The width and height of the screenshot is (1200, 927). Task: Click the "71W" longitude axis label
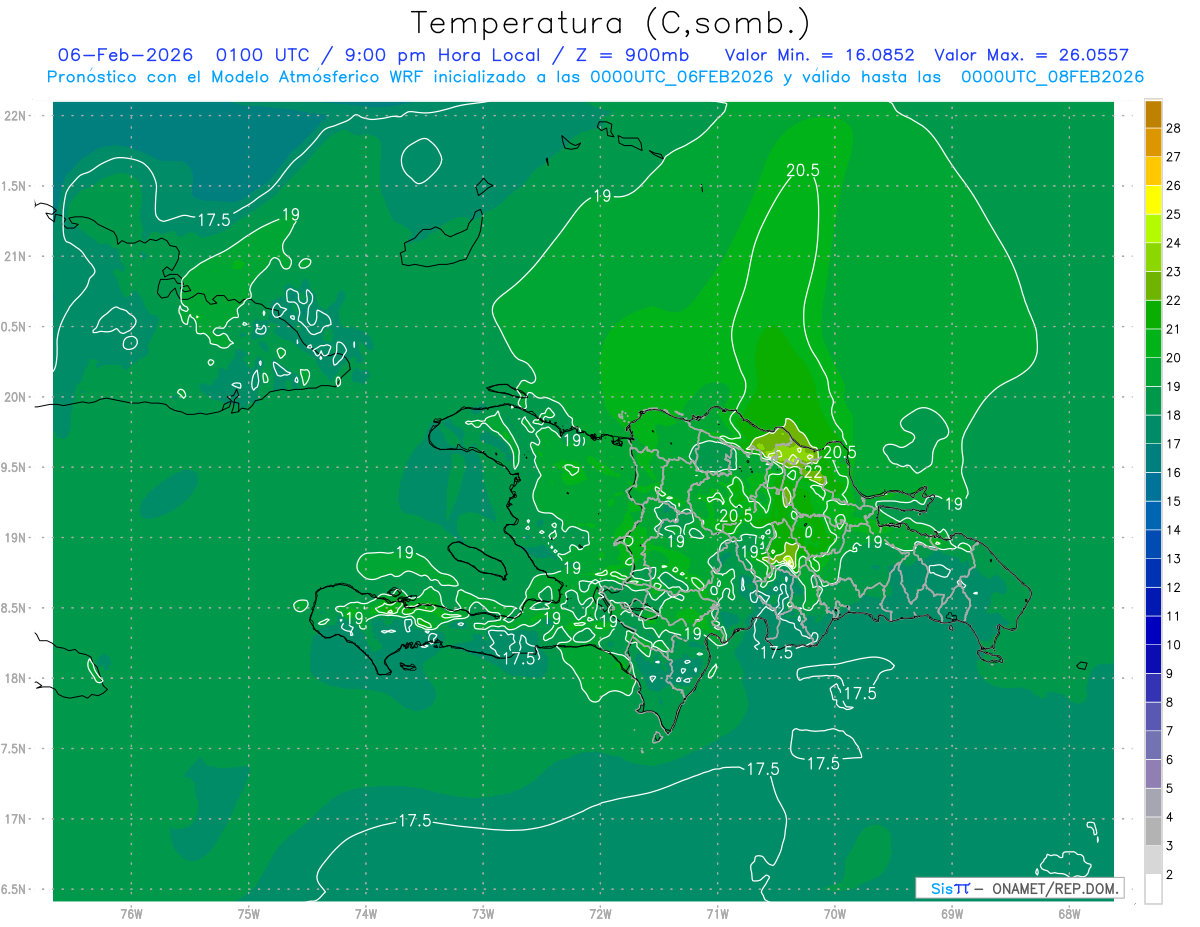click(x=717, y=914)
